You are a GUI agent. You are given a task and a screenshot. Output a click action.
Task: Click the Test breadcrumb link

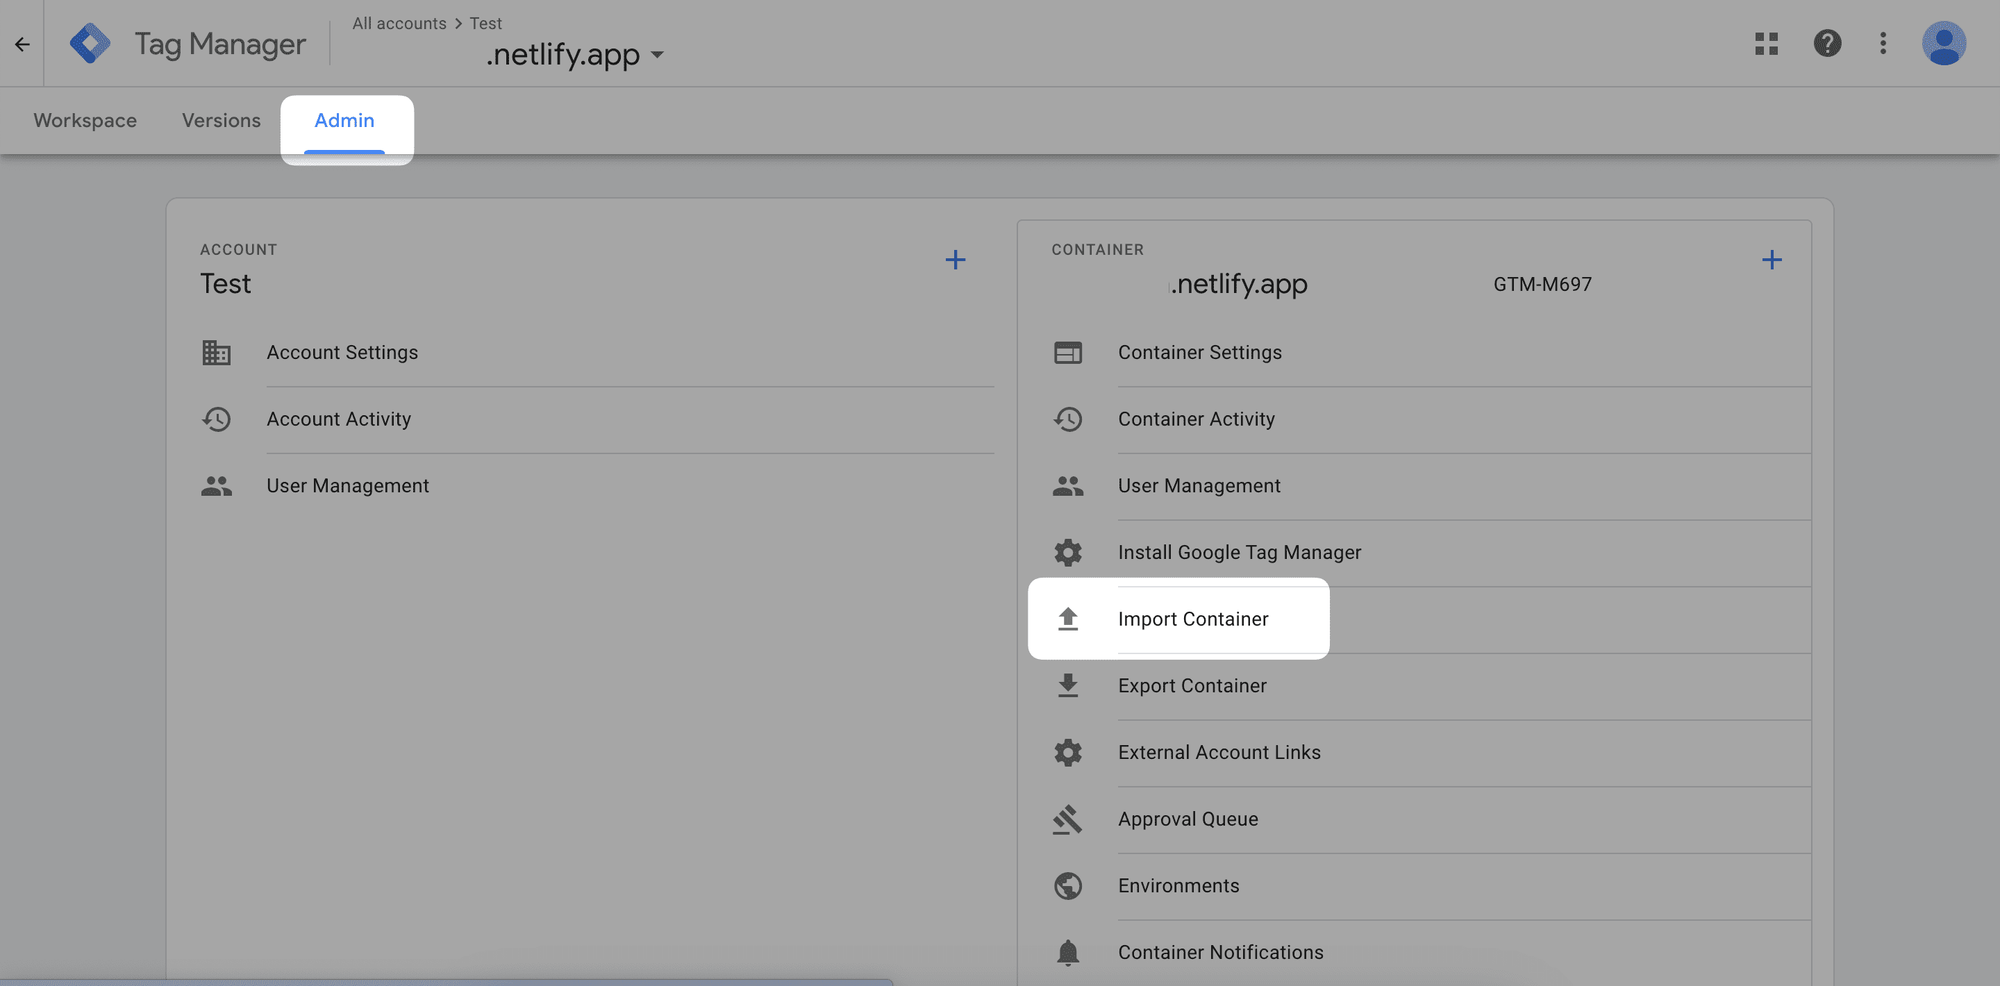click(486, 23)
